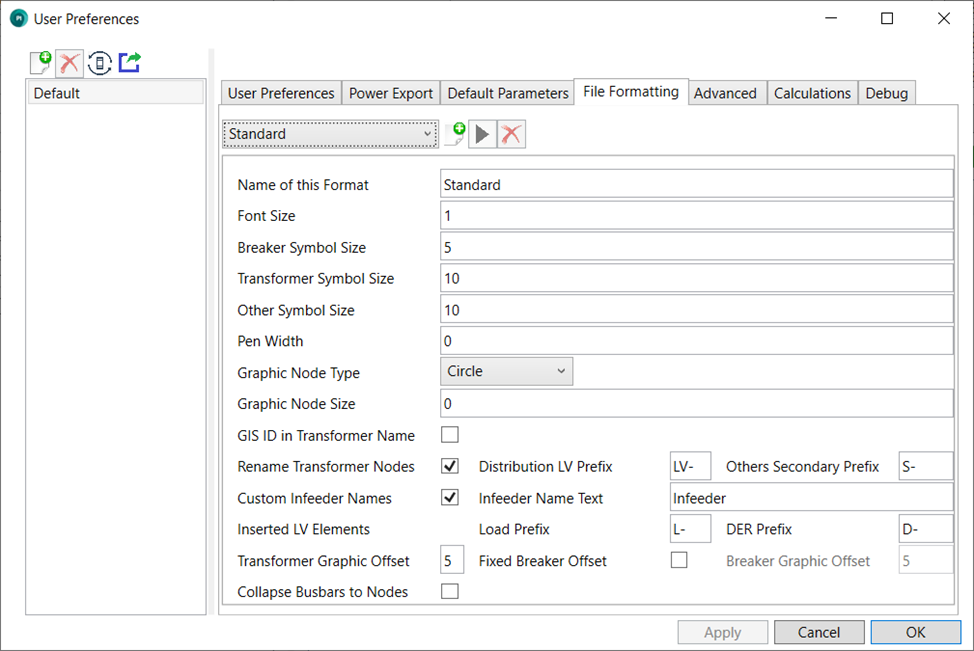Image resolution: width=974 pixels, height=651 pixels.
Task: Switch to the Power Export tab
Action: tap(391, 93)
